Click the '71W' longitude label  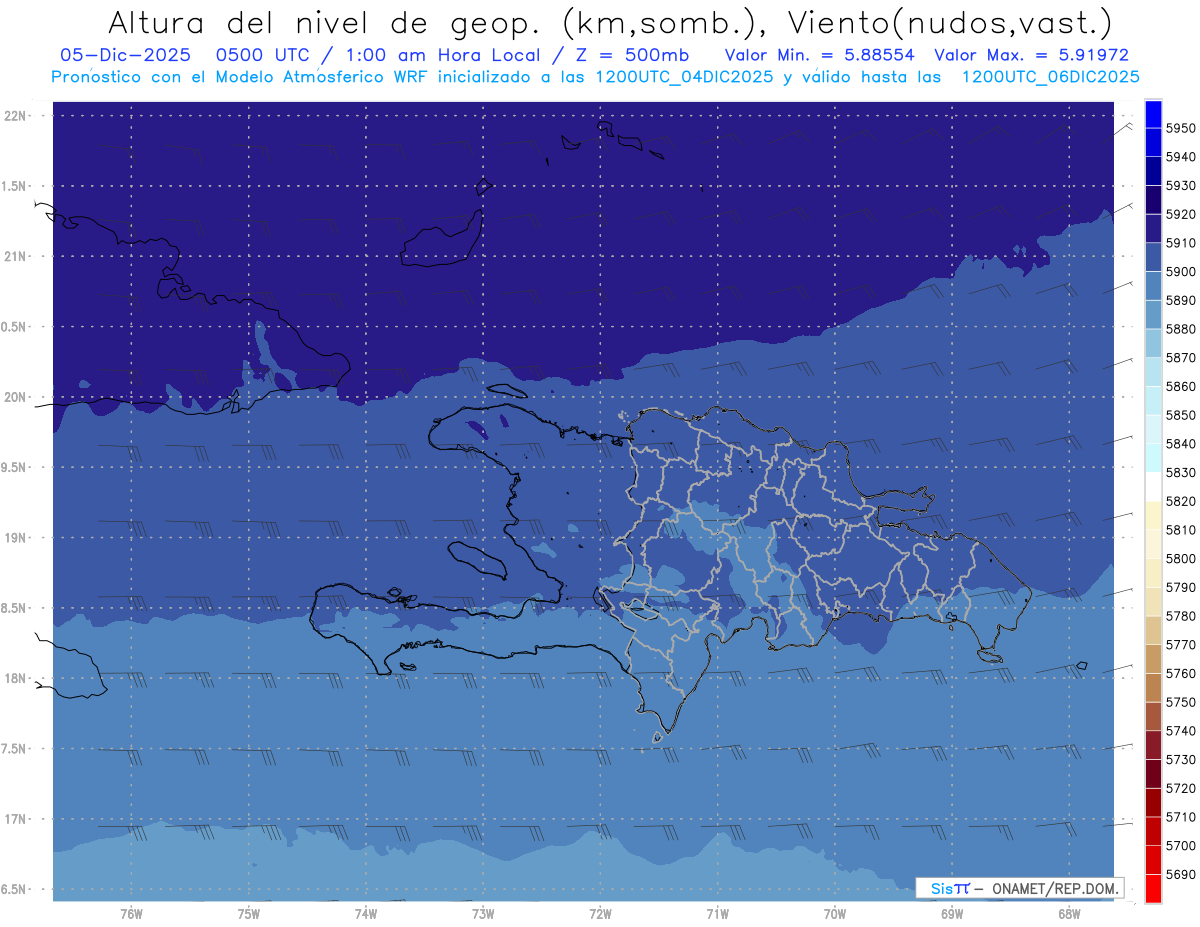coord(717,914)
